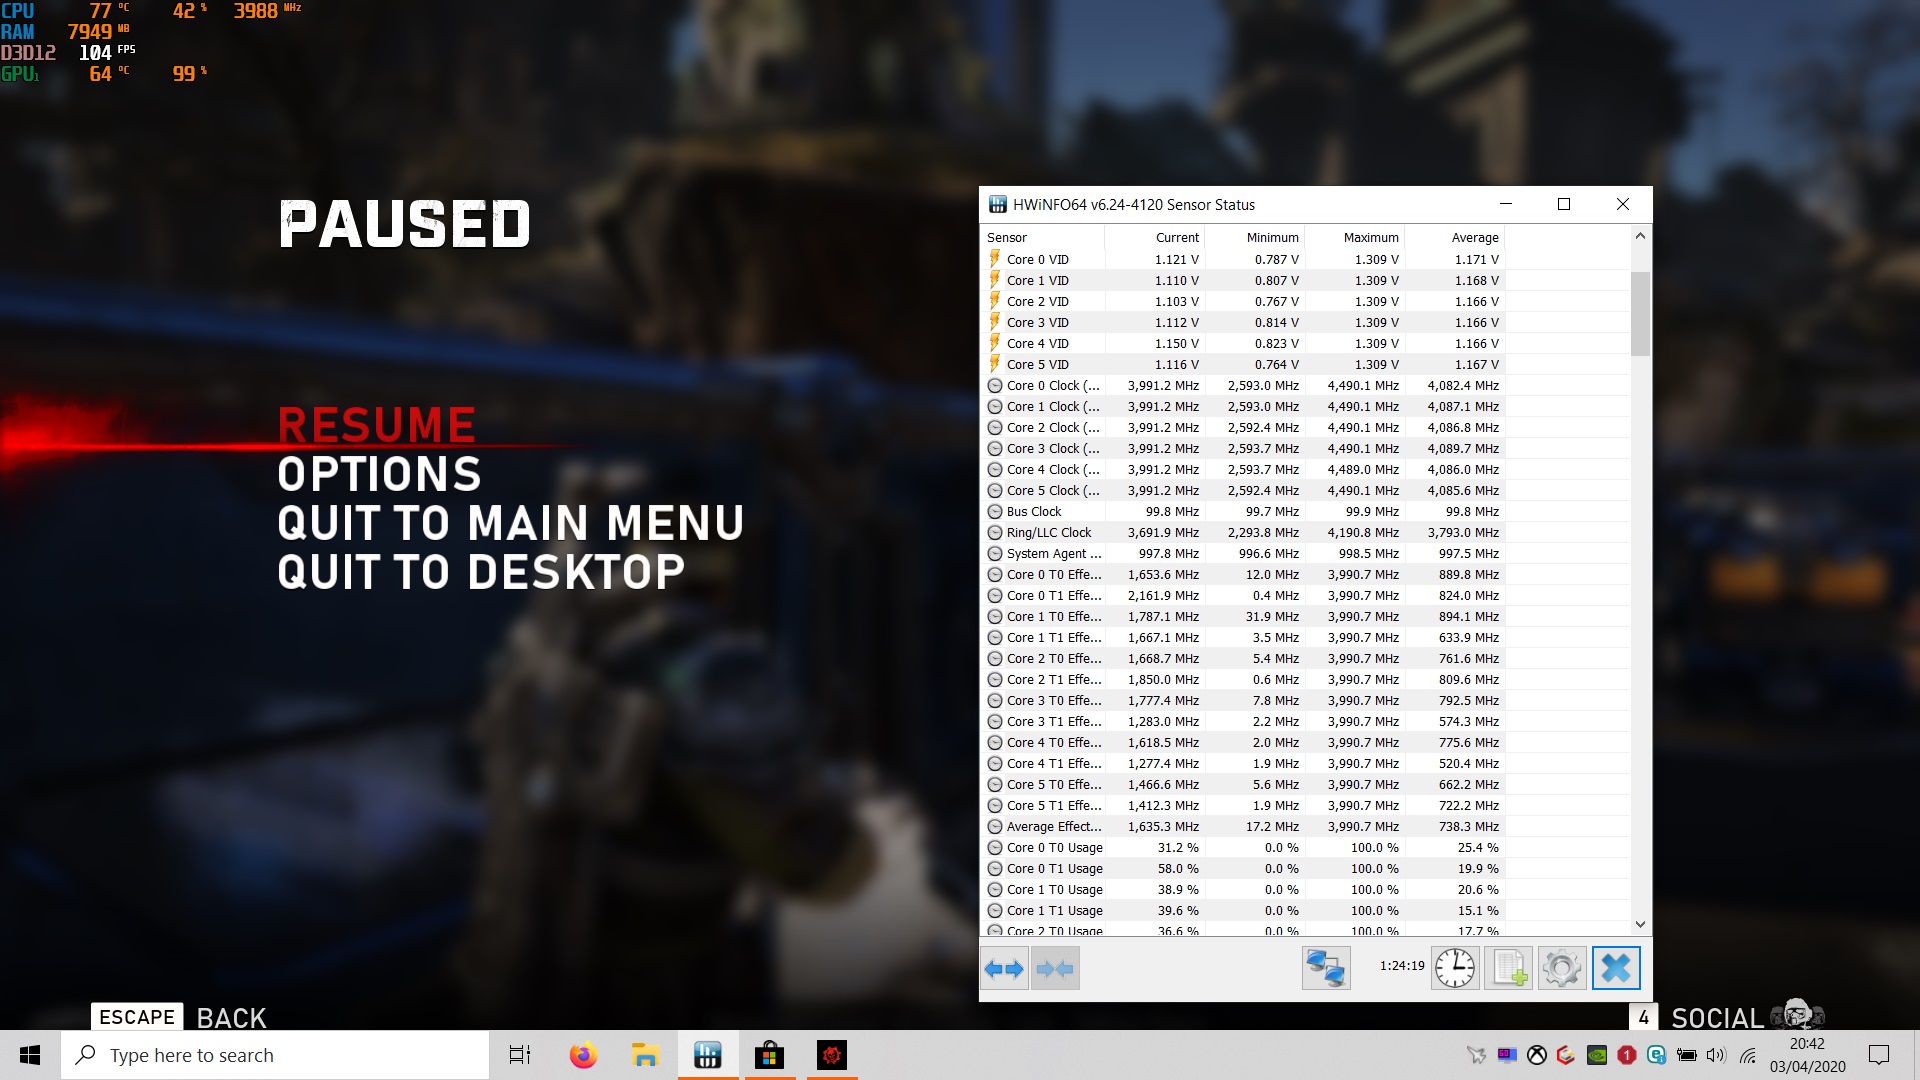Image resolution: width=1920 pixels, height=1080 pixels.
Task: Open the Windows Start menu
Action: [30, 1055]
